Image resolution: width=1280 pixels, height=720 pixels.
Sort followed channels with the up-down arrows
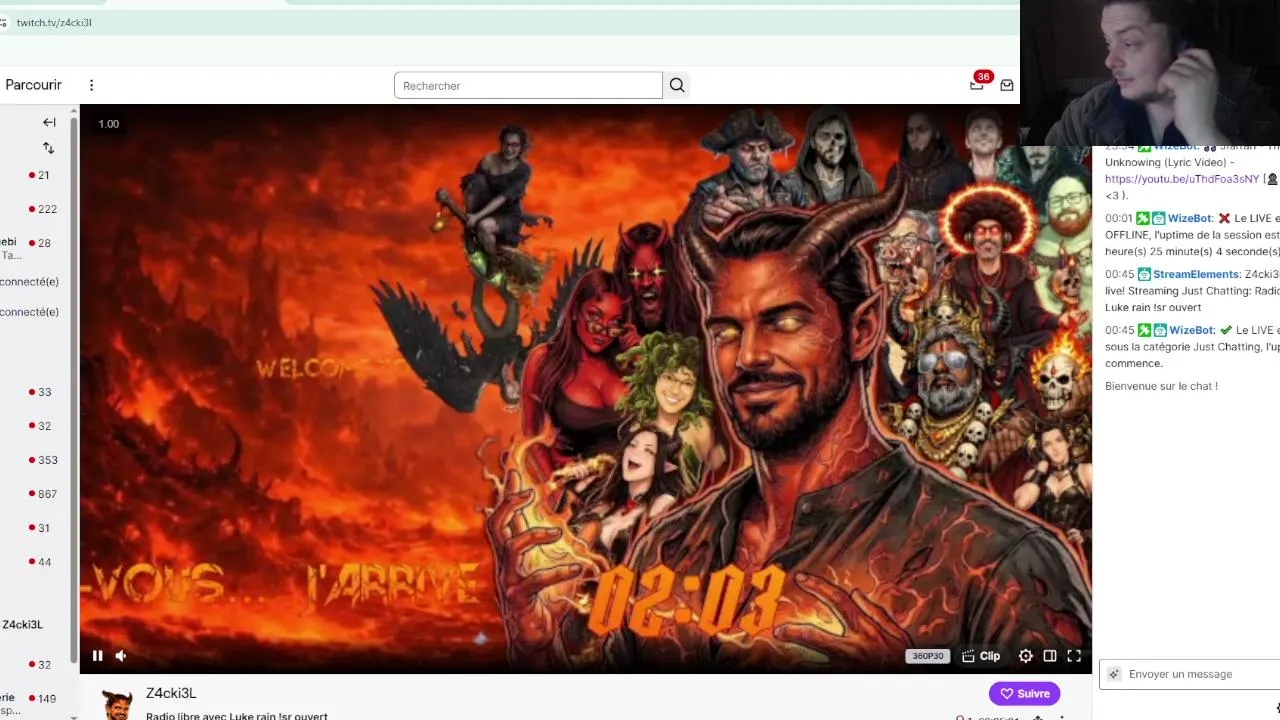click(48, 148)
